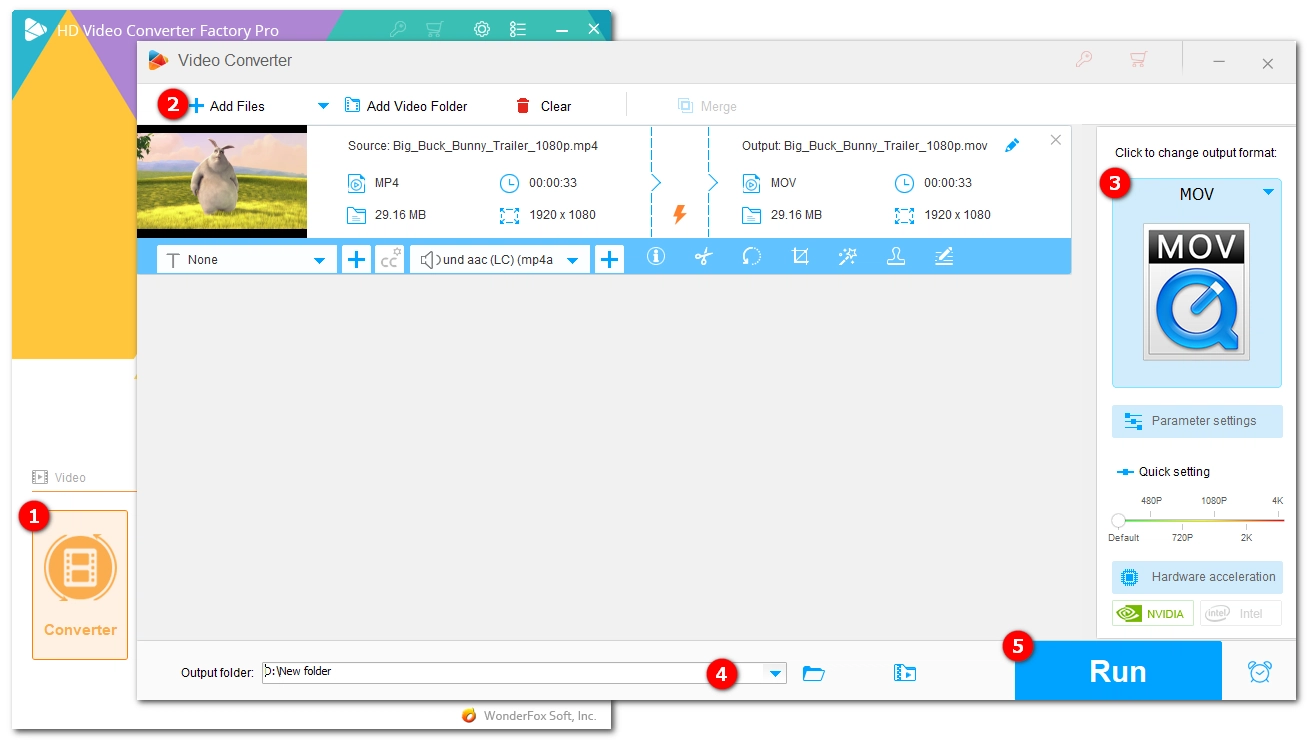Click Add Files button
This screenshot has width=1310, height=740.
click(x=227, y=106)
